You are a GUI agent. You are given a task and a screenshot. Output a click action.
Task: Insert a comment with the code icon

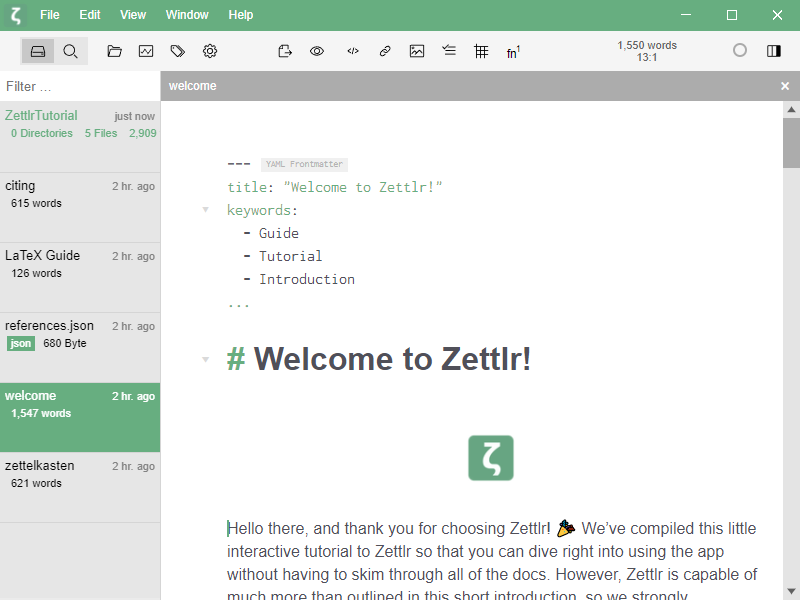353,51
